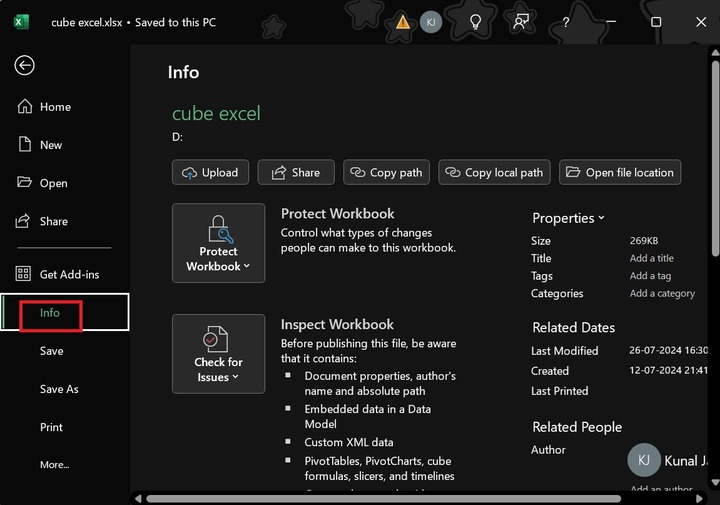720x505 pixels.
Task: Click the feedback person icon
Action: 520,21
